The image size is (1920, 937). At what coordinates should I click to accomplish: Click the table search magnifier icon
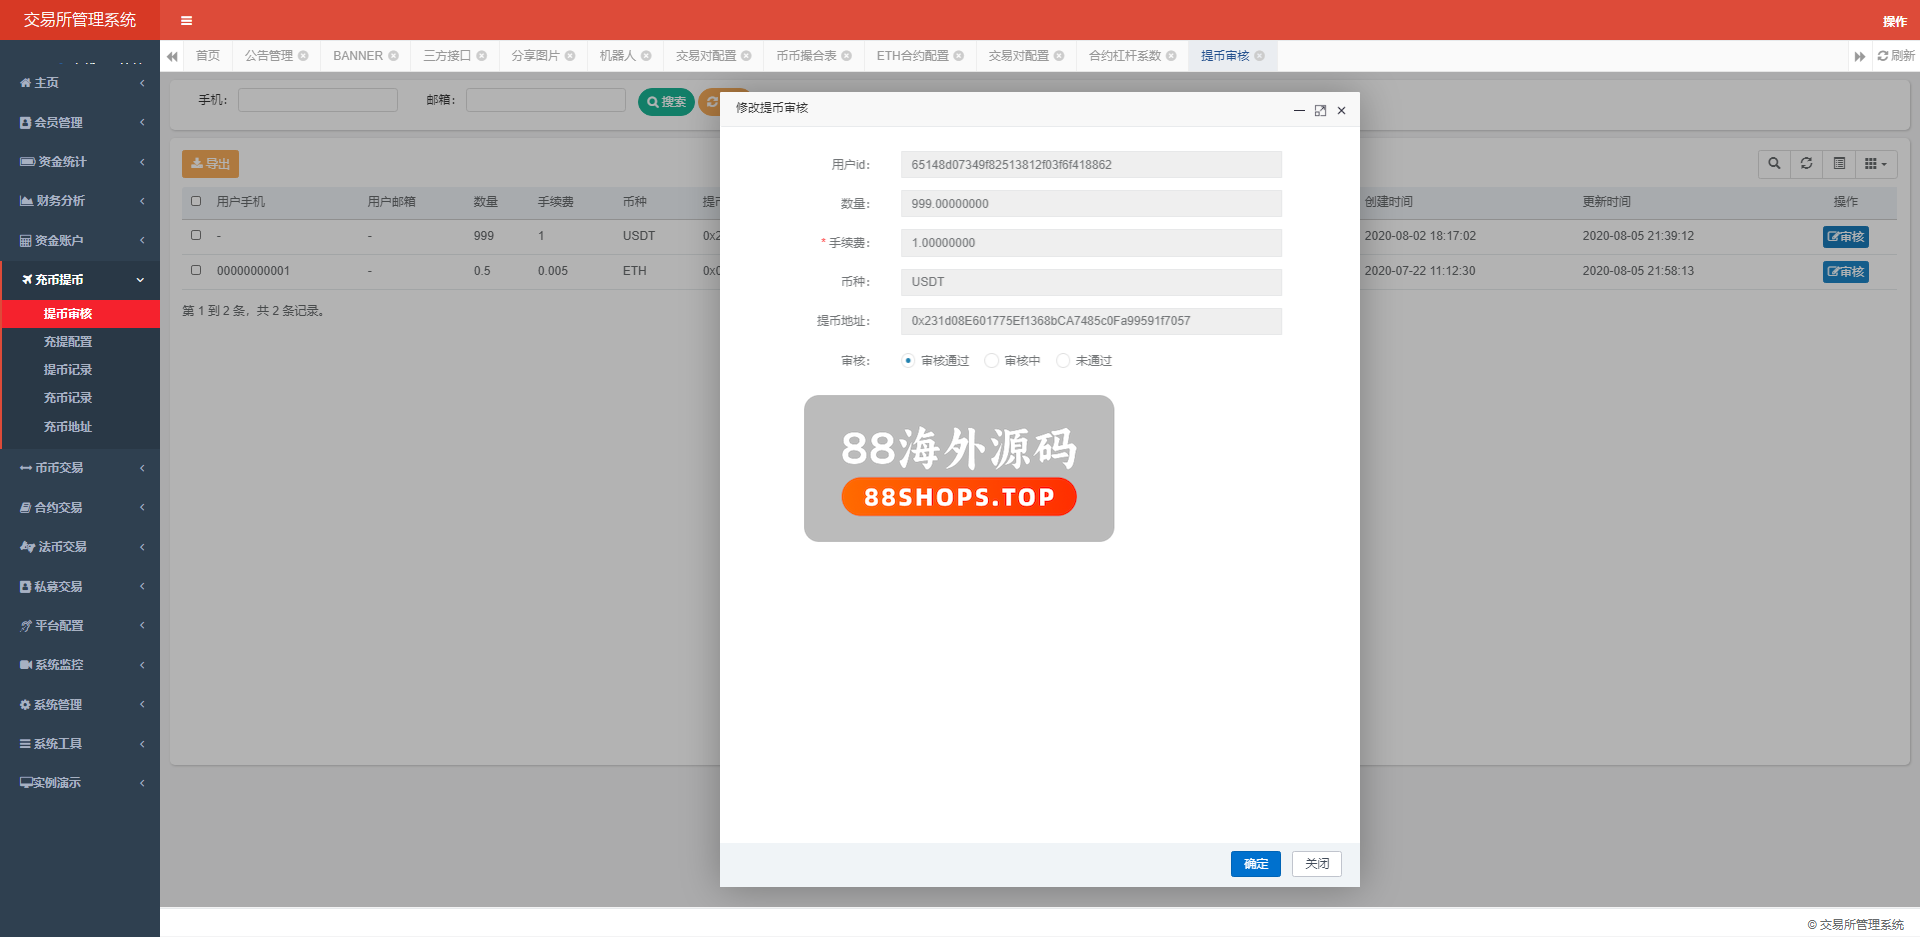tap(1774, 164)
